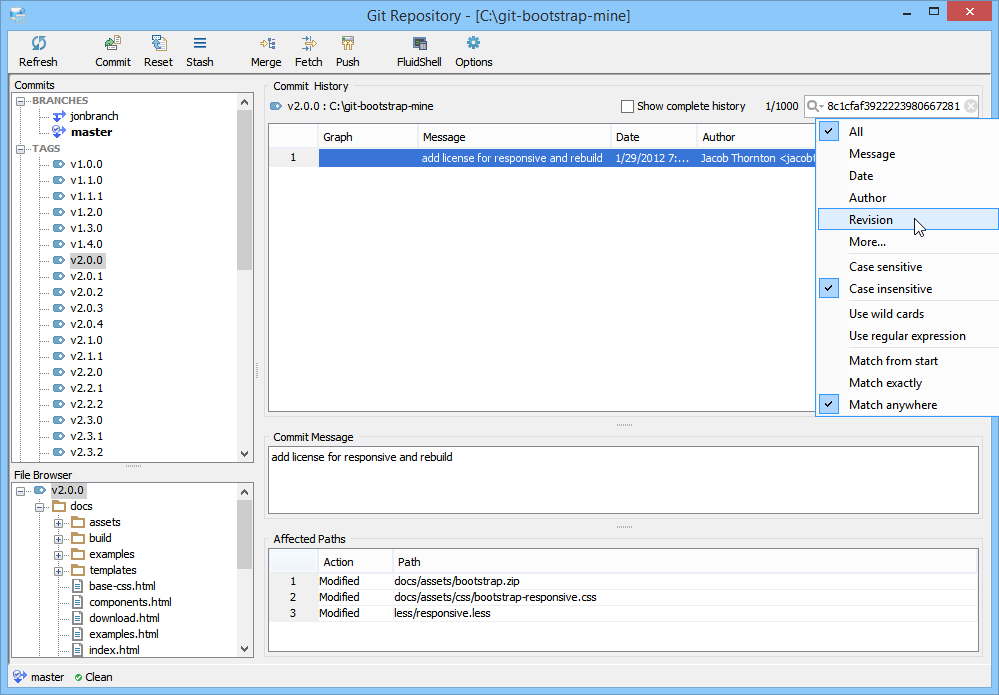Click the Author column header
Screen dimensions: 999x695
click(x=756, y=137)
